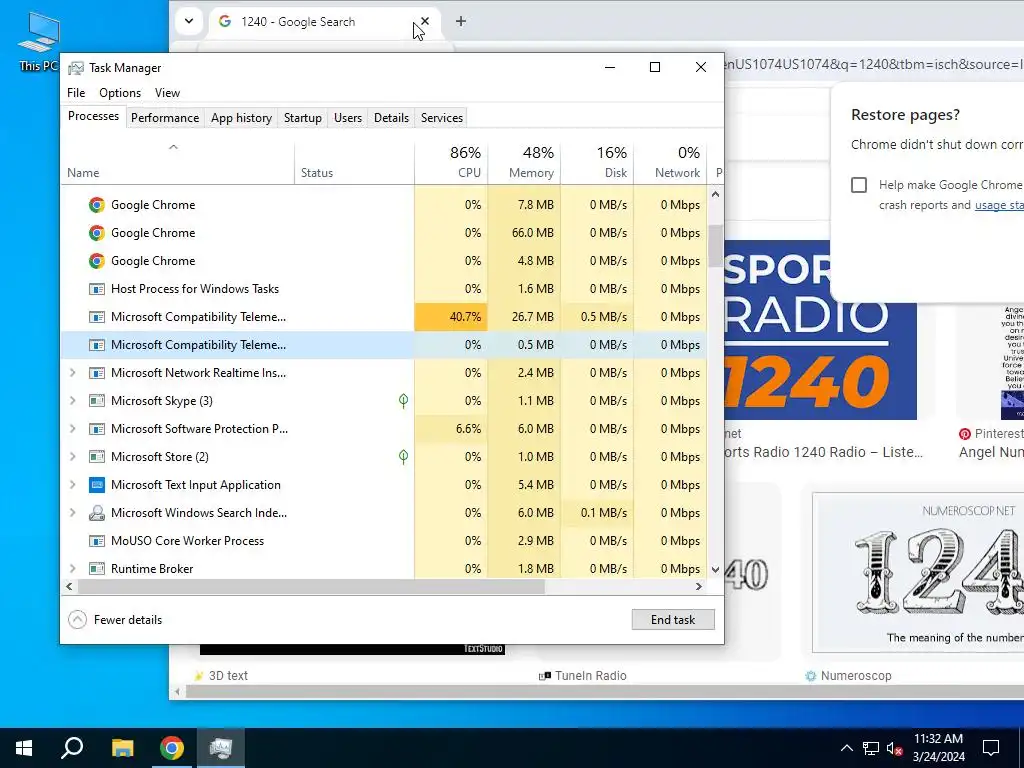Open Chrome's tab search dropdown arrow
Viewport: 1024px width, 768px height.
tap(189, 21)
